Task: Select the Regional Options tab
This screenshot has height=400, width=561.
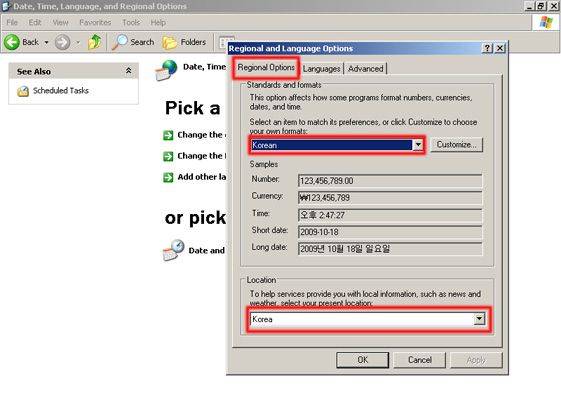Action: (x=266, y=67)
